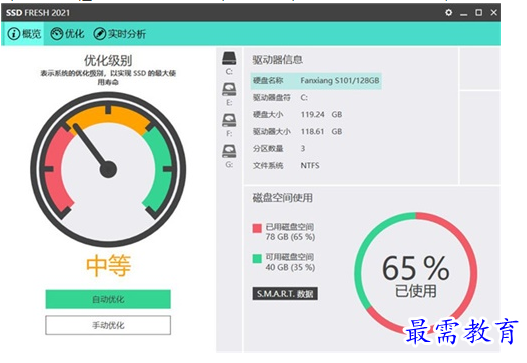The image size is (527, 363).
Task: Click the 驱动器盘符 C: row
Action: tap(280, 98)
